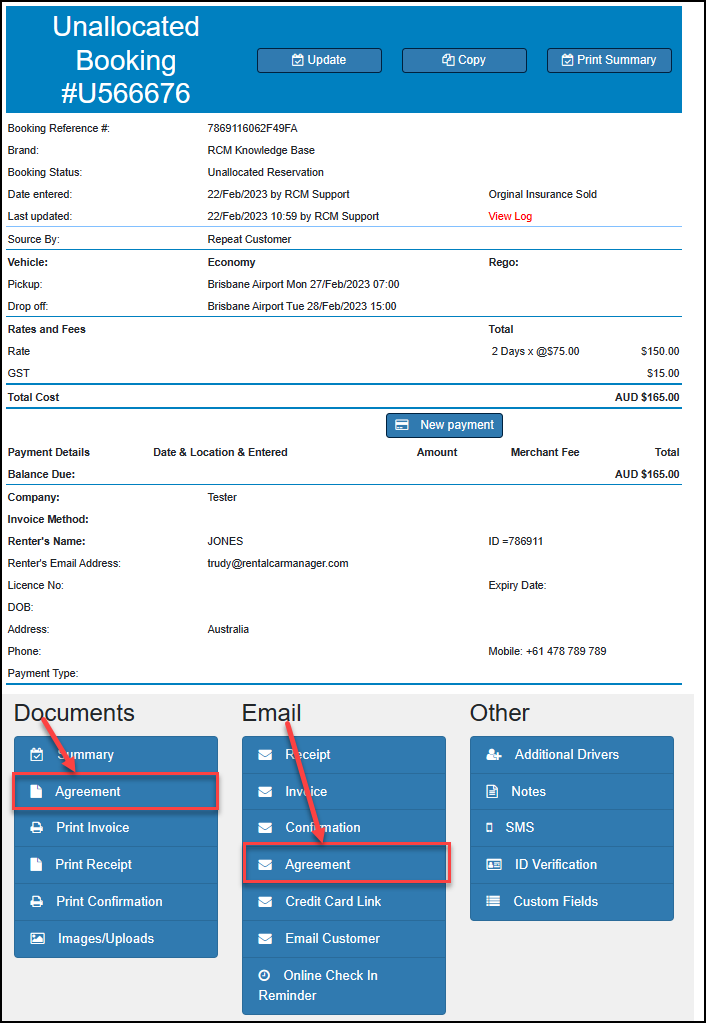Click envelope icon next to Email Customer

click(x=265, y=939)
